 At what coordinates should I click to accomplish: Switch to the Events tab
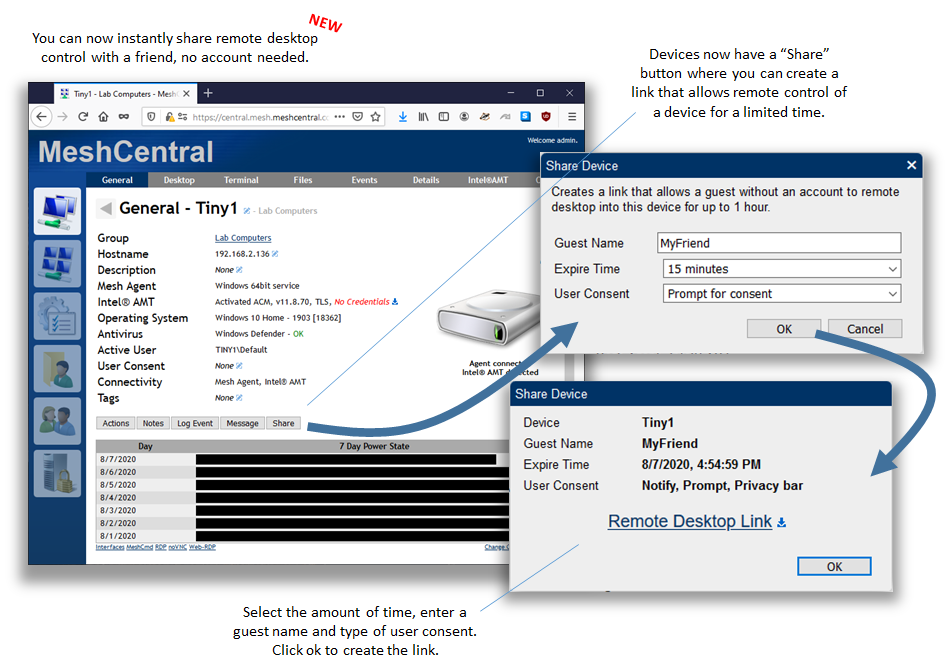click(x=364, y=180)
